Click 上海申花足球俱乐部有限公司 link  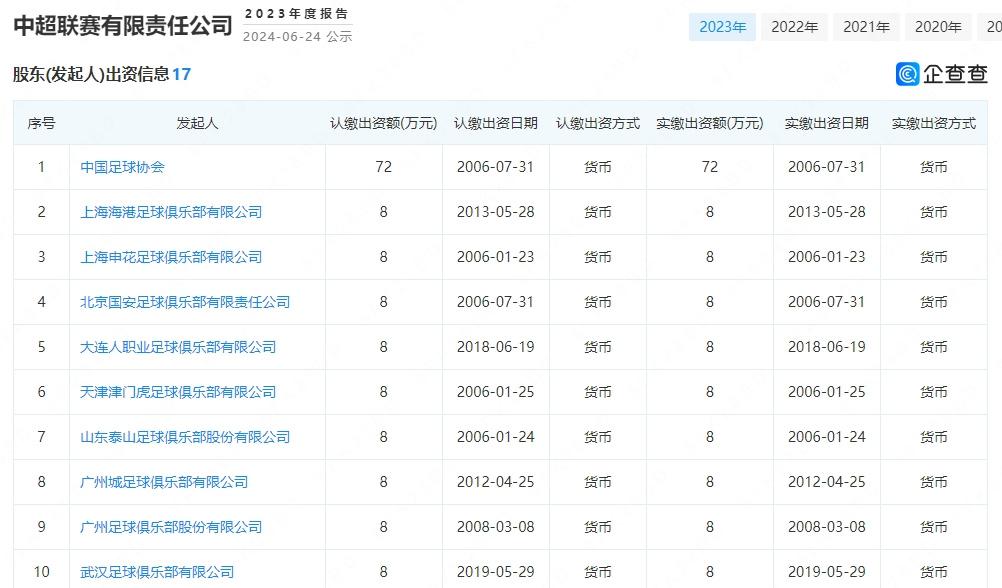[x=171, y=257]
